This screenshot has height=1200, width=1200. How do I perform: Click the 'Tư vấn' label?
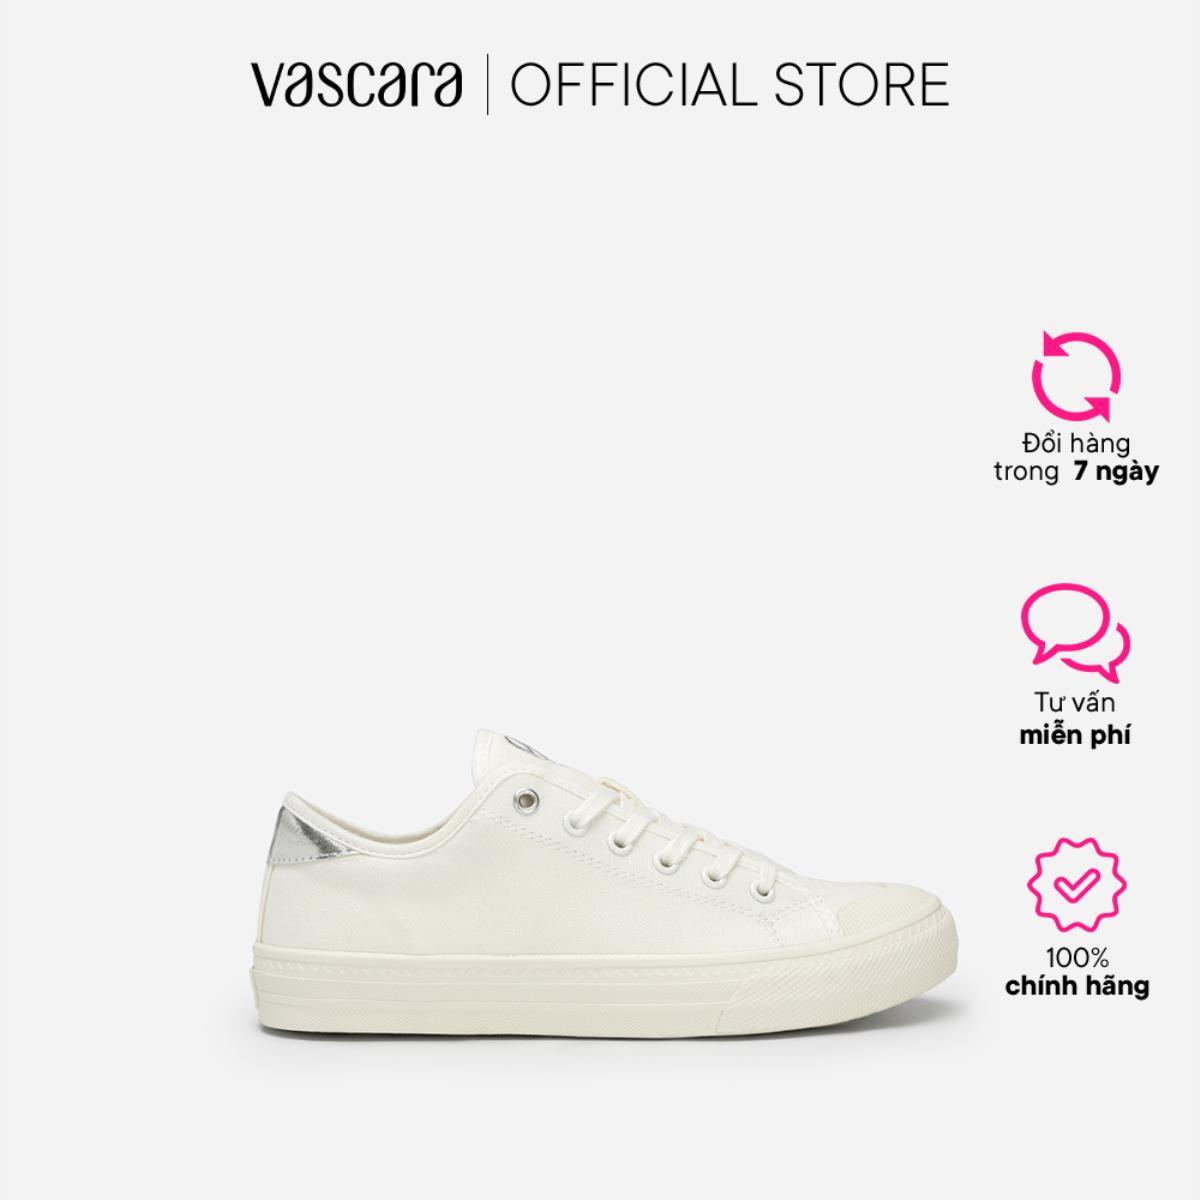coord(1075,703)
